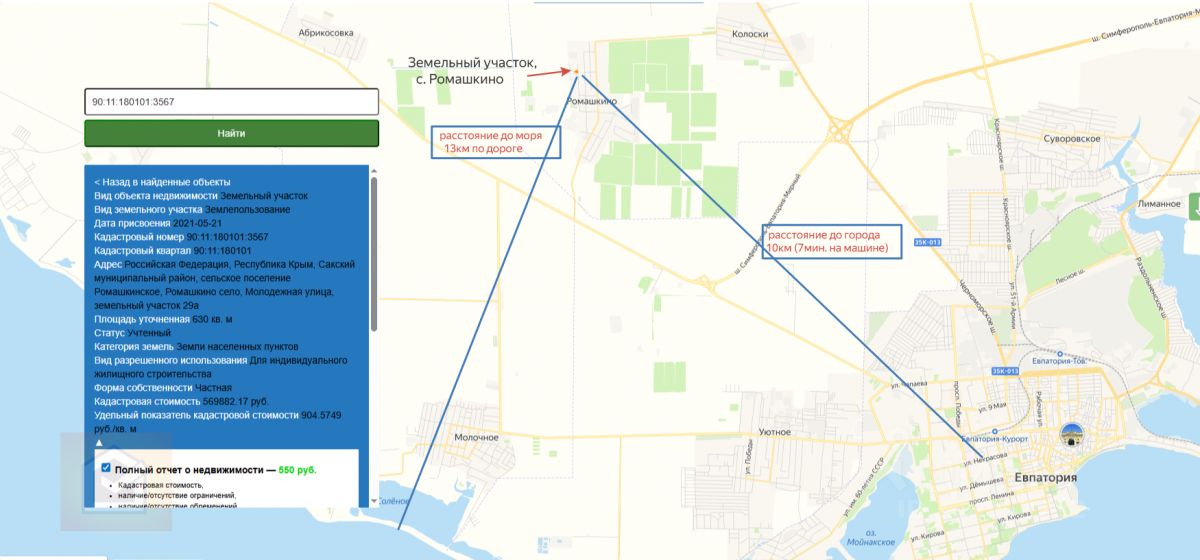Go back via Назад в найденные объекты link
The width and height of the screenshot is (1200, 560).
click(x=162, y=182)
